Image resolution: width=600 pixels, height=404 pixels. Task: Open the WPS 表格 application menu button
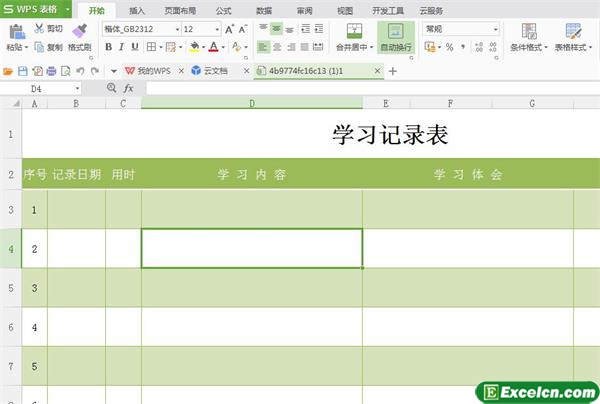(36, 9)
